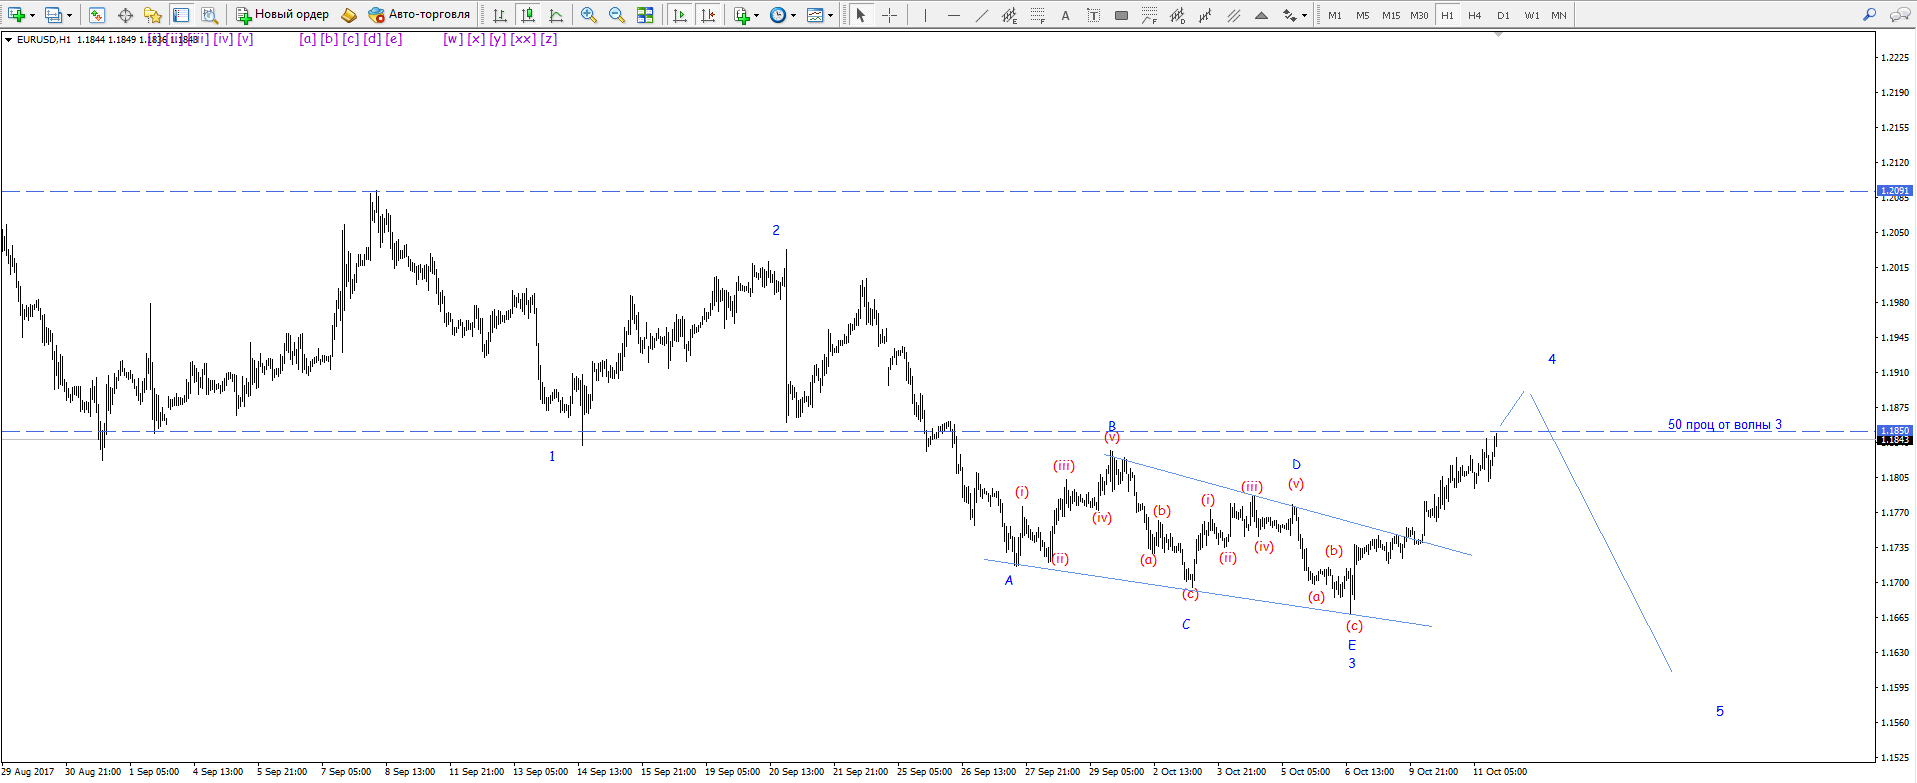
Task: Toggle the Terminal panel
Action: 181,15
